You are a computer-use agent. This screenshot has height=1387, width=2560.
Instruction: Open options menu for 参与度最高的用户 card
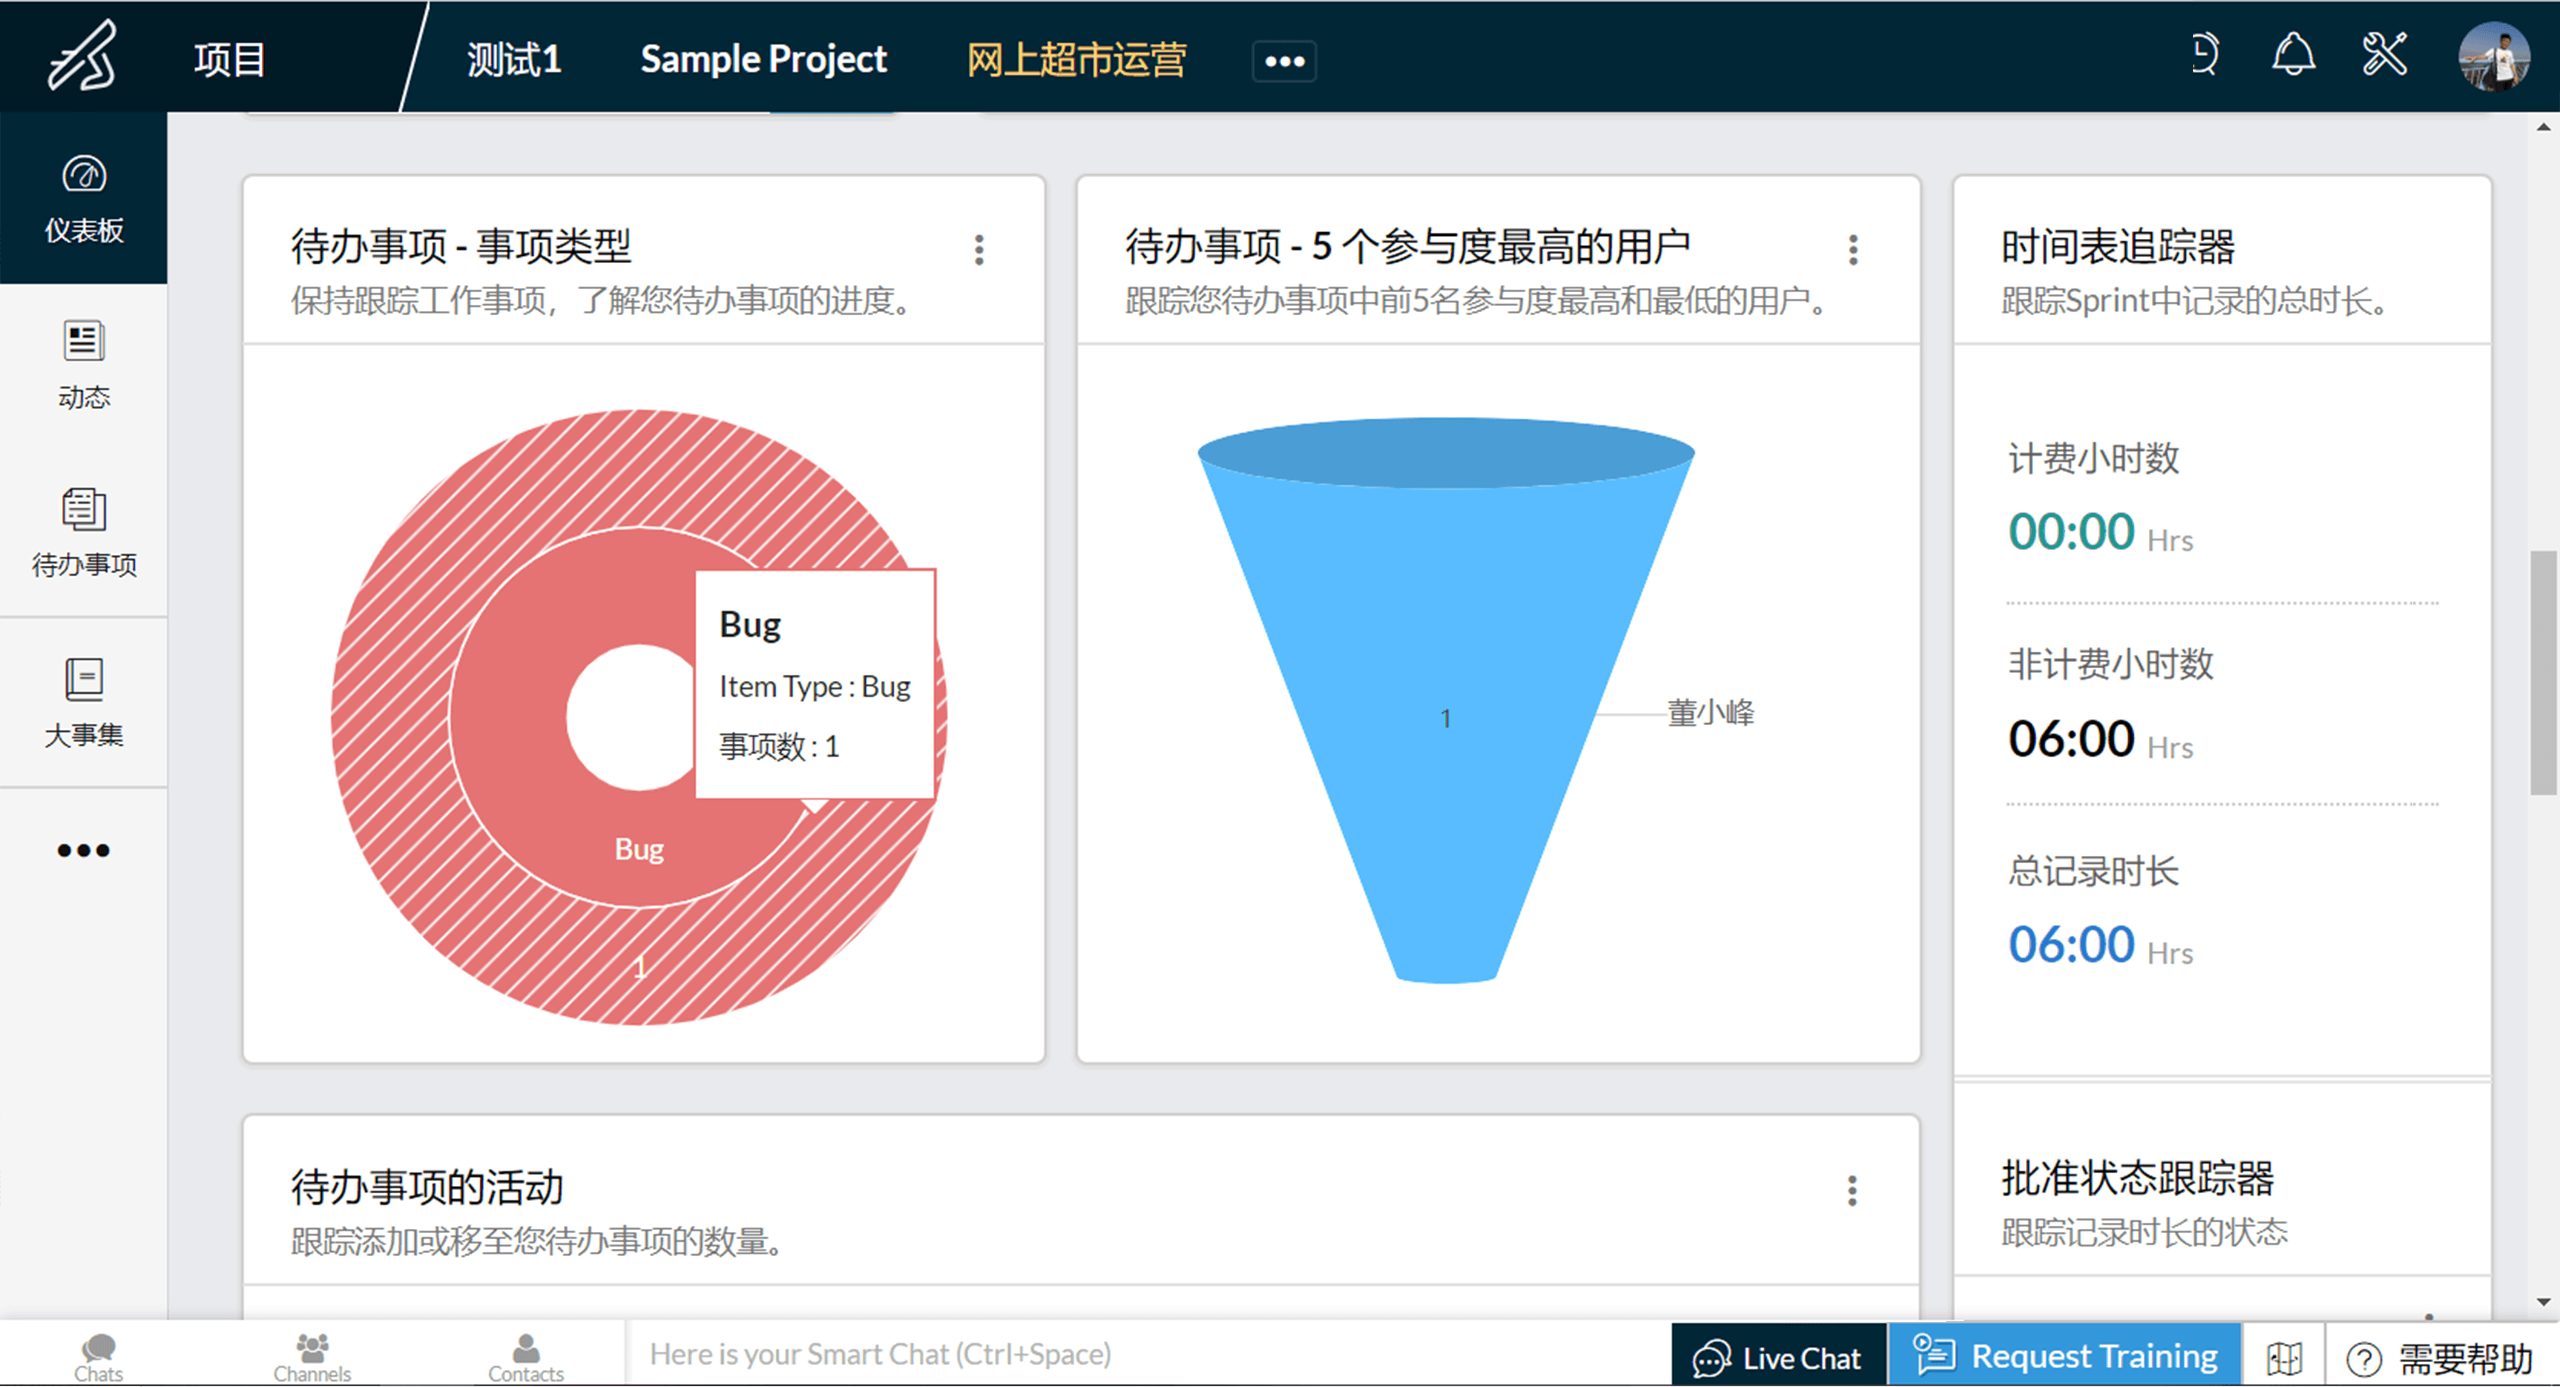click(1853, 249)
